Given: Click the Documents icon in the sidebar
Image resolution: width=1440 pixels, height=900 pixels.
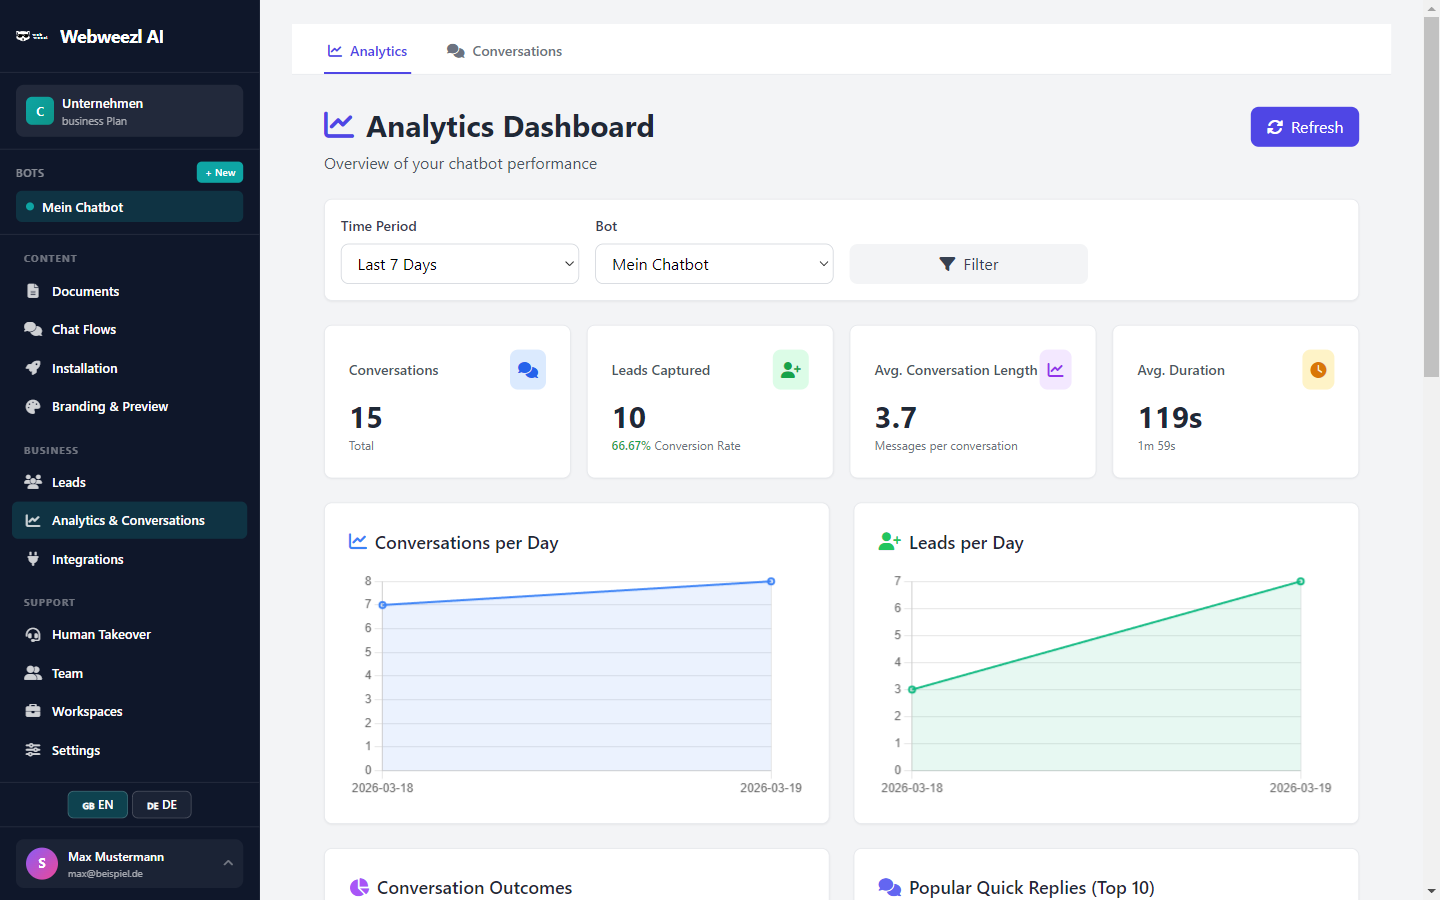Looking at the screenshot, I should pyautogui.click(x=35, y=291).
